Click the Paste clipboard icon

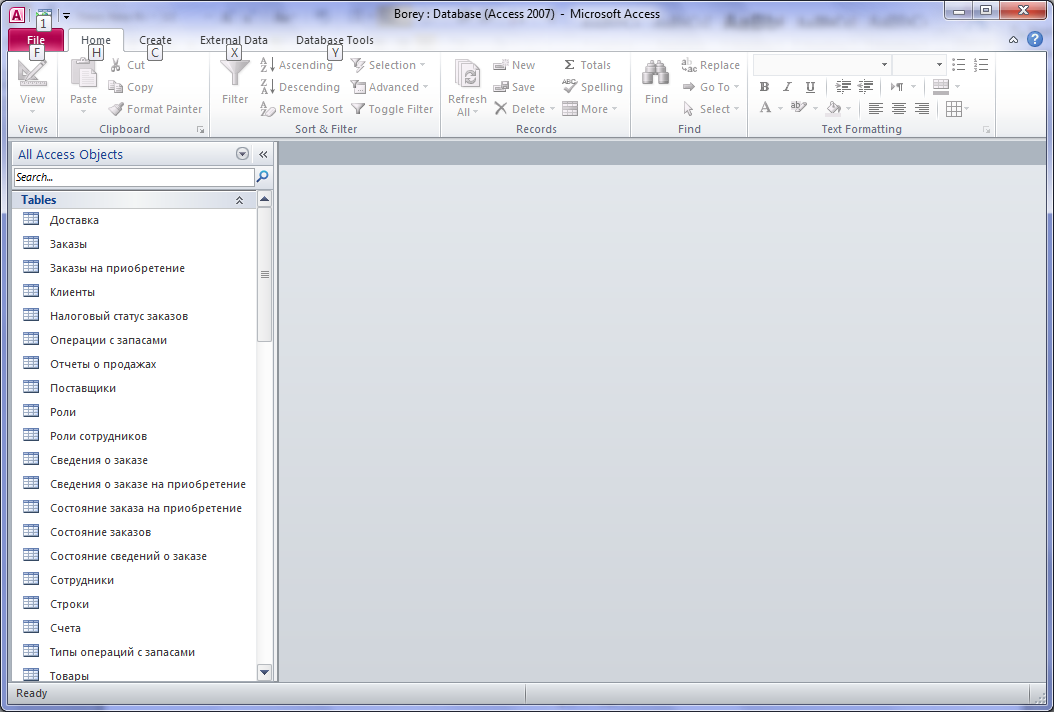83,73
